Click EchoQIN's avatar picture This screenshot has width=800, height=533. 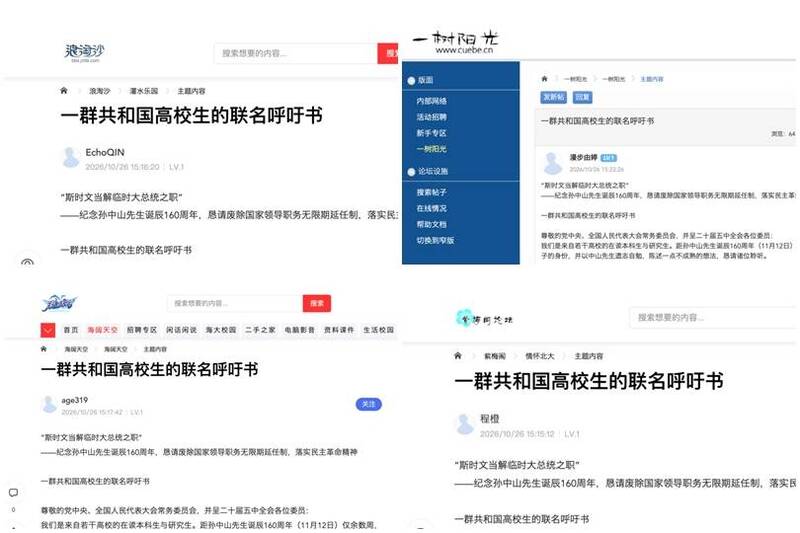pos(70,158)
